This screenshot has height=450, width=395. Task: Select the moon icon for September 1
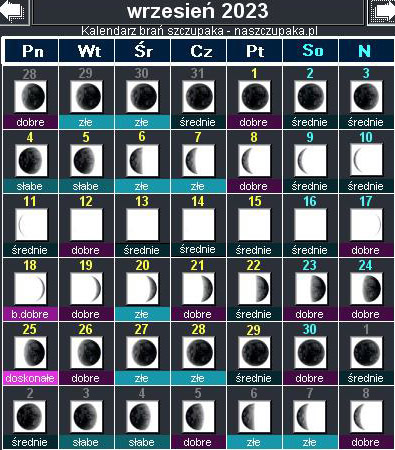click(x=254, y=97)
